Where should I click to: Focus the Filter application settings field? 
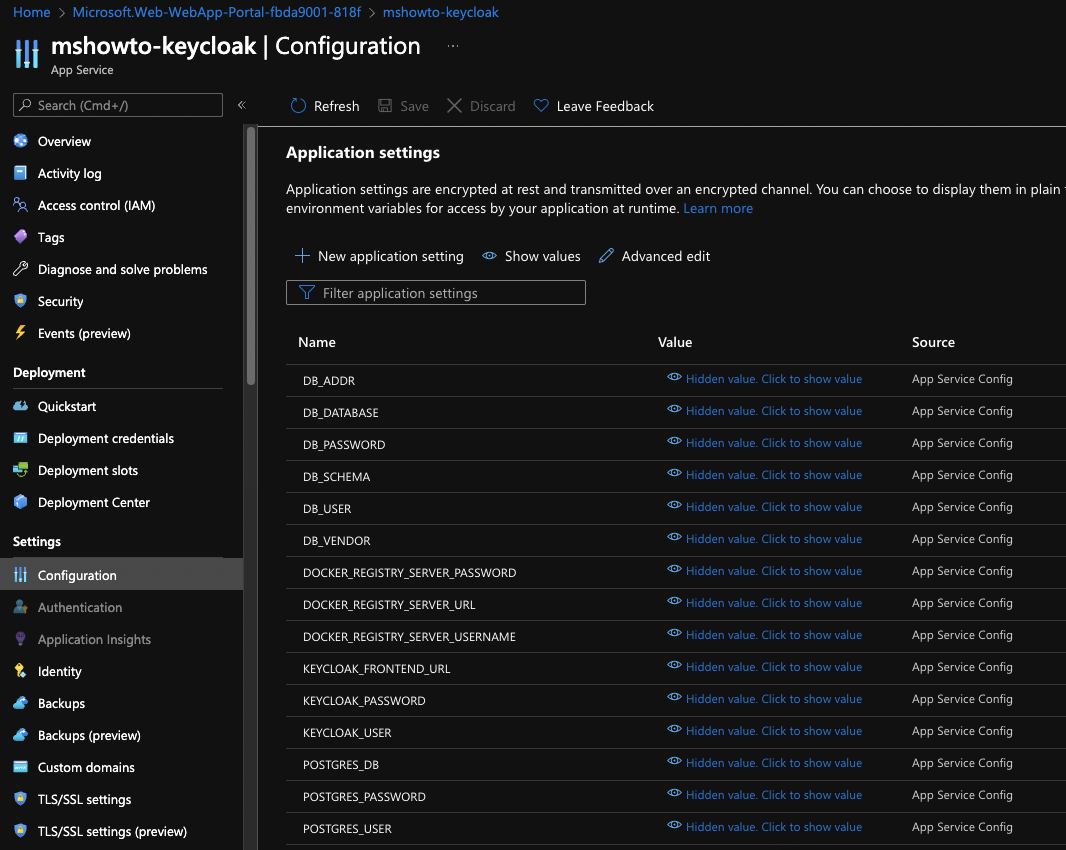pyautogui.click(x=436, y=292)
